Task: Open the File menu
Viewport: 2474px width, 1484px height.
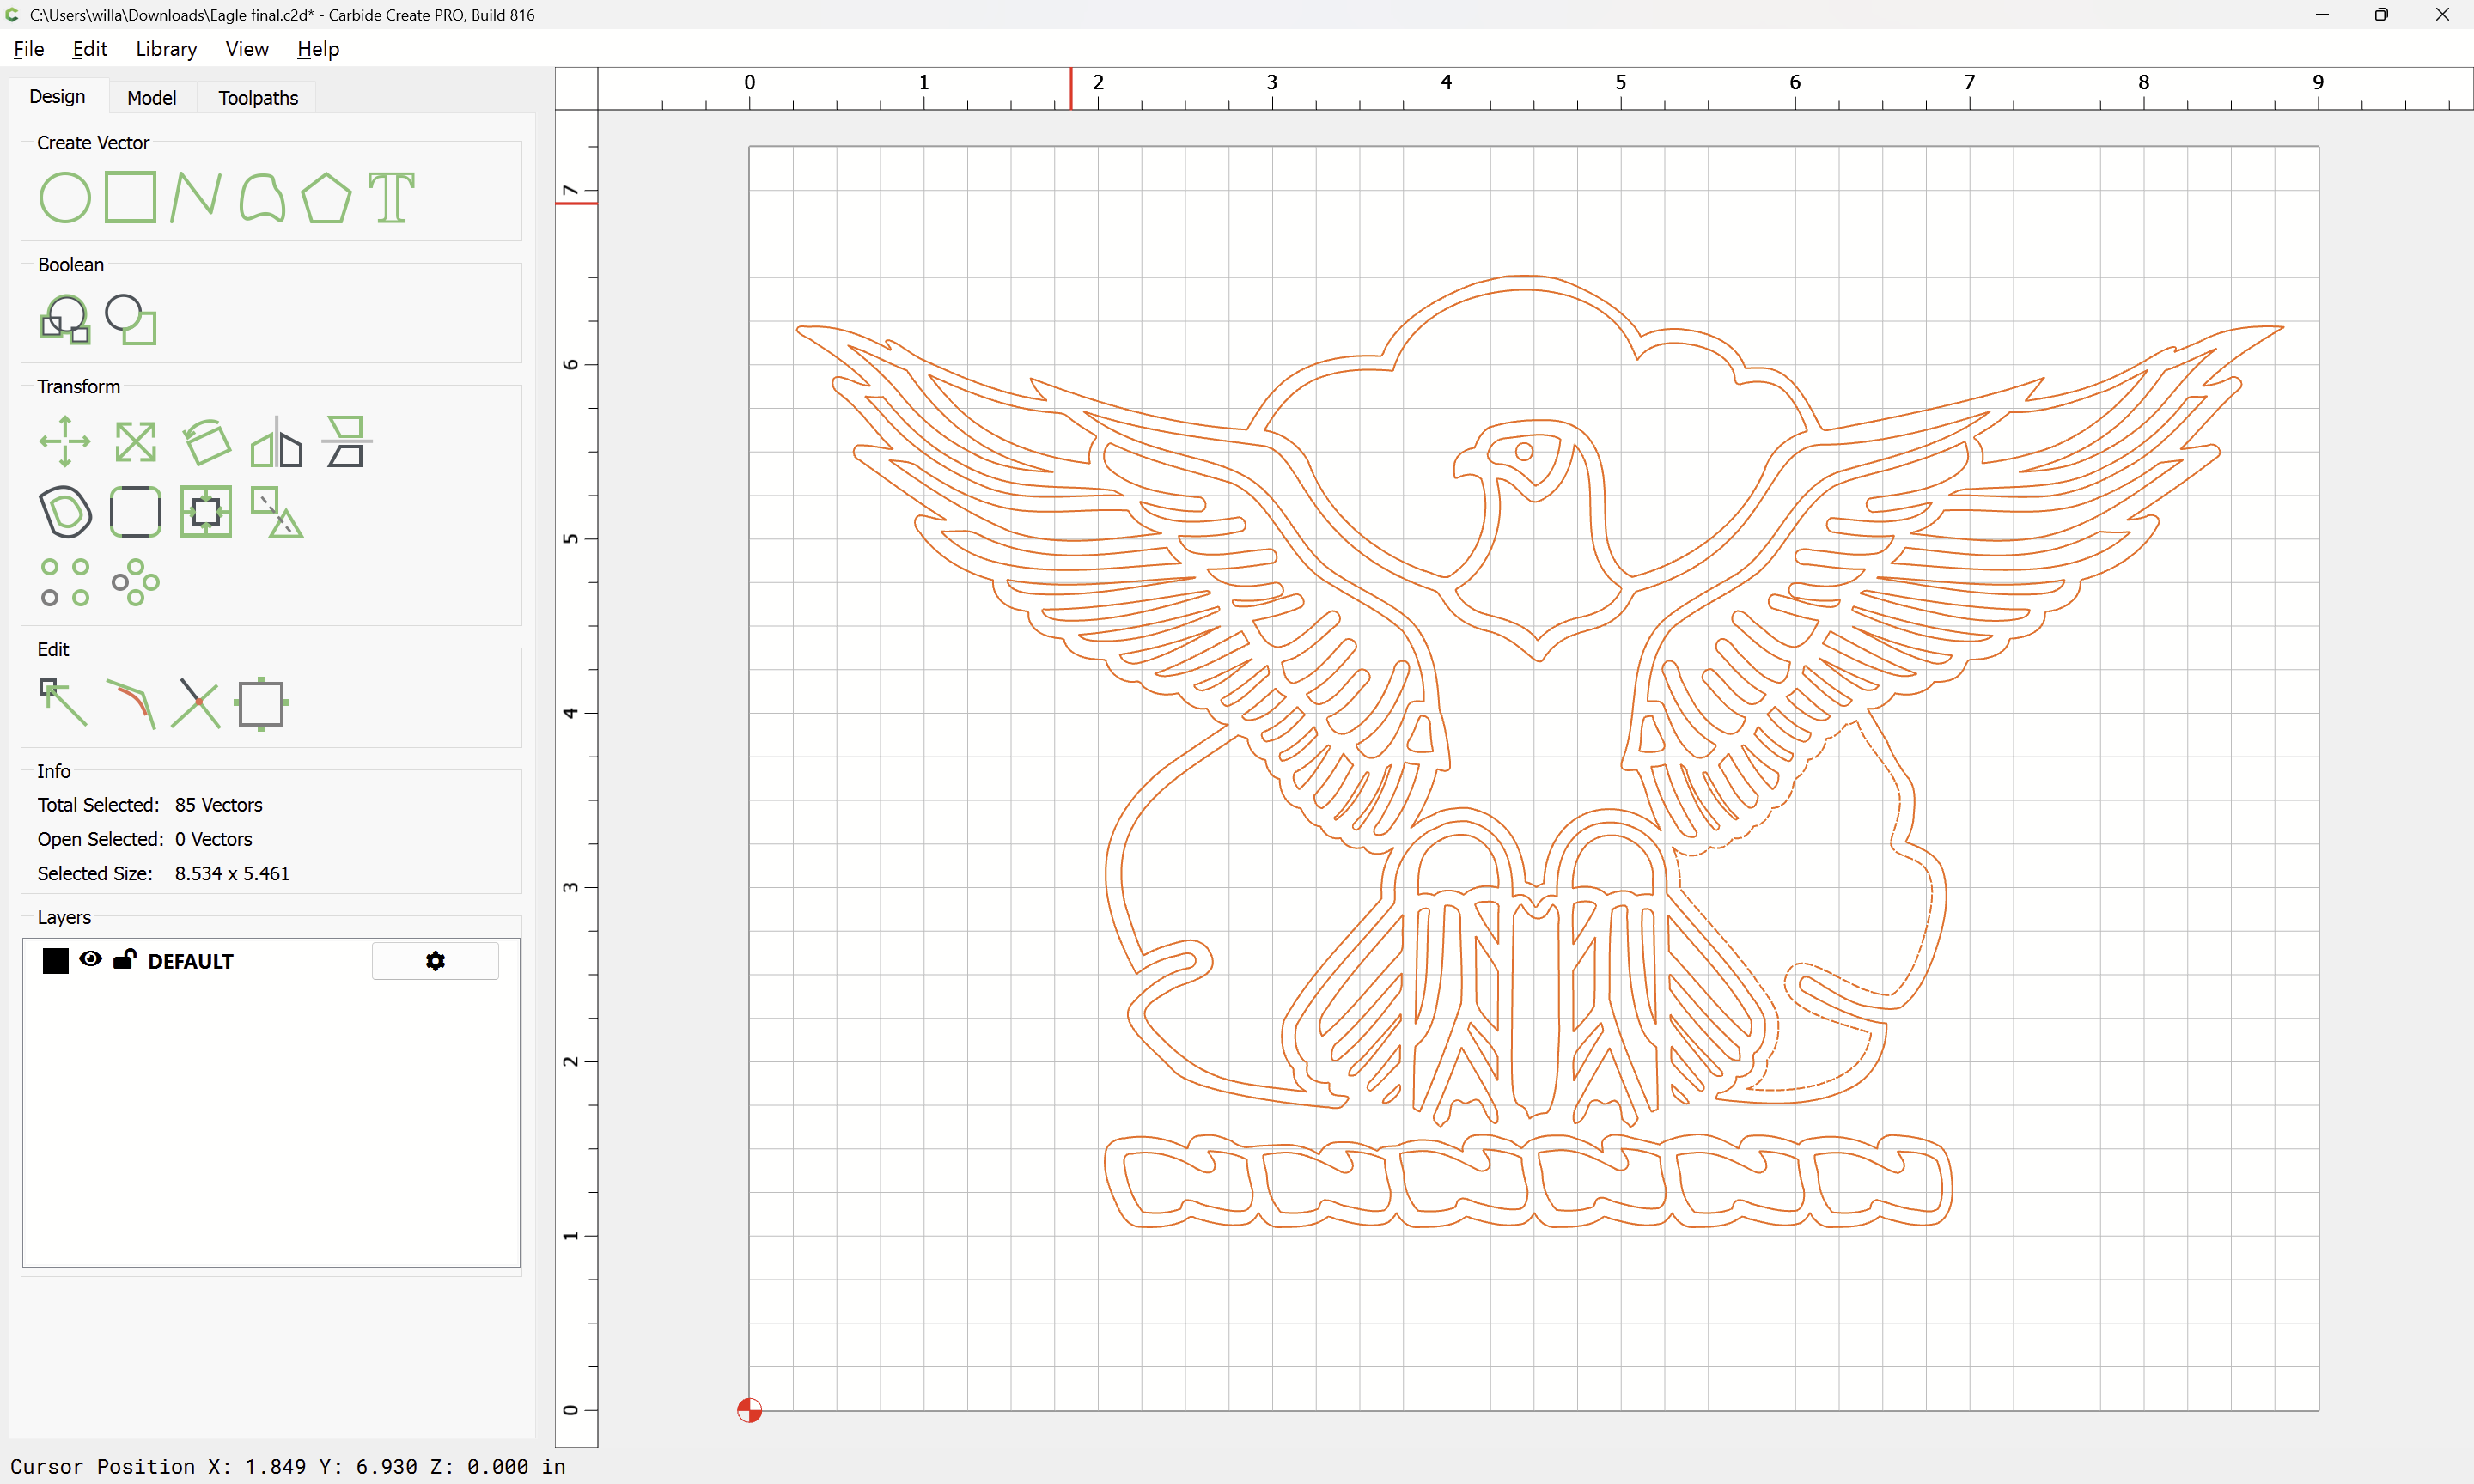Action: [x=29, y=49]
